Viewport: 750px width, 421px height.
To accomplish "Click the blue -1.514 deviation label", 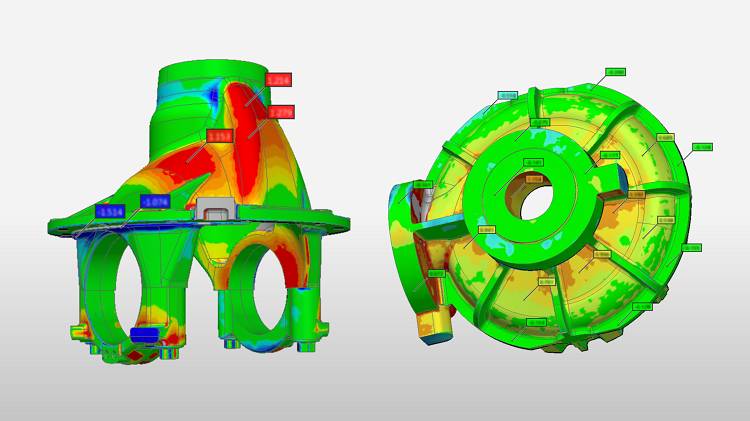I will [x=109, y=211].
